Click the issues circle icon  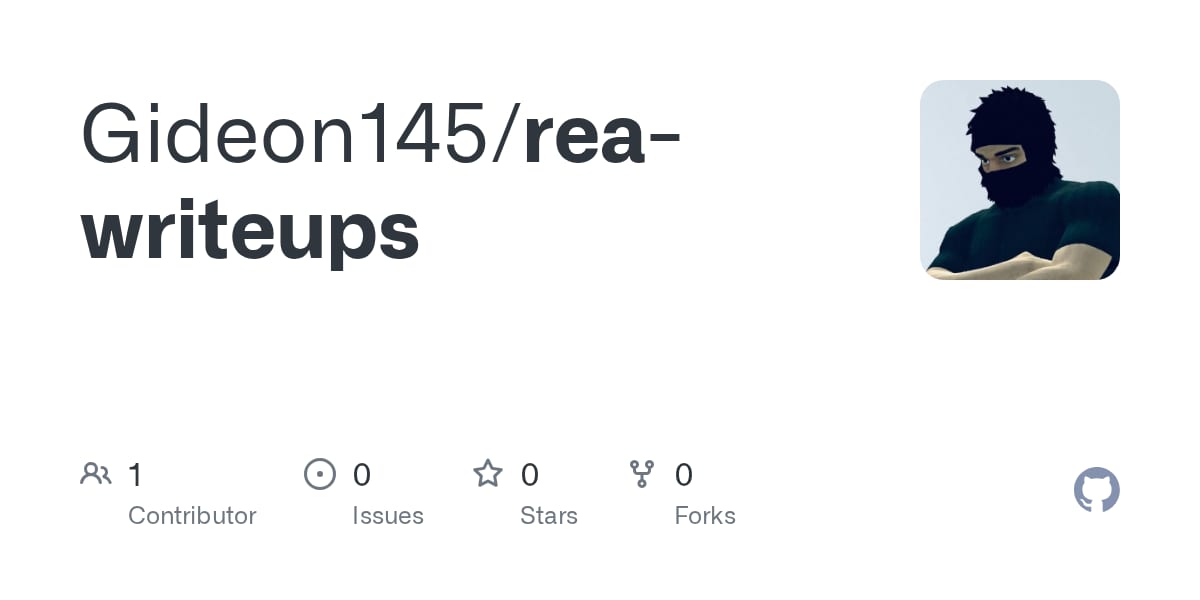pyautogui.click(x=320, y=474)
